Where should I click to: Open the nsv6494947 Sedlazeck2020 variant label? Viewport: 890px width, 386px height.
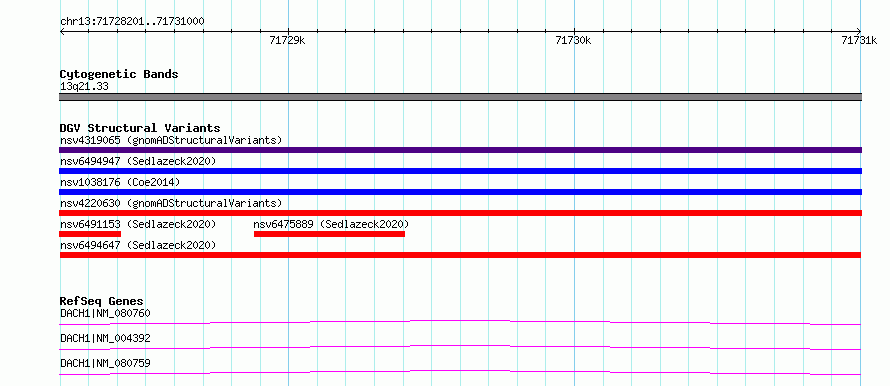(138, 161)
